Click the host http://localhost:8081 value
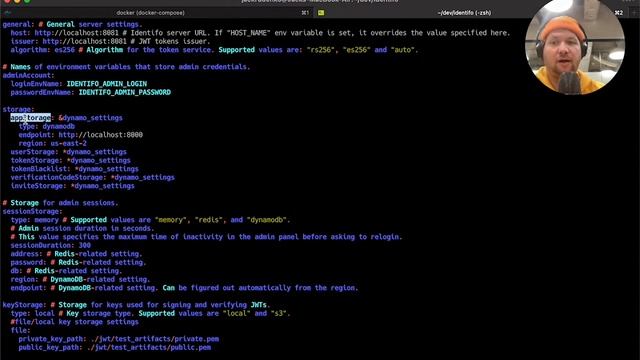This screenshot has width=640, height=360. pos(76,33)
